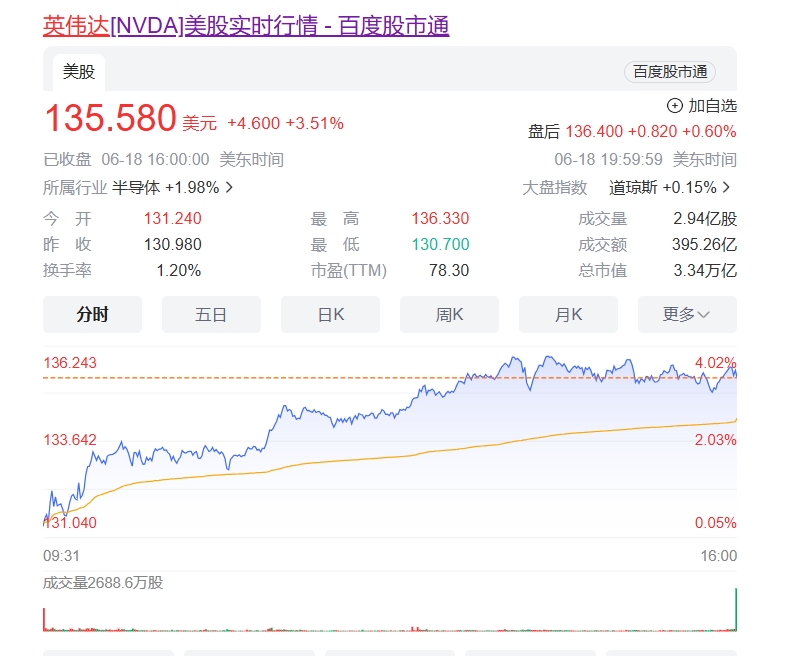Image resolution: width=794 pixels, height=656 pixels.
Task: Click the orange average price line
Action: point(390,457)
